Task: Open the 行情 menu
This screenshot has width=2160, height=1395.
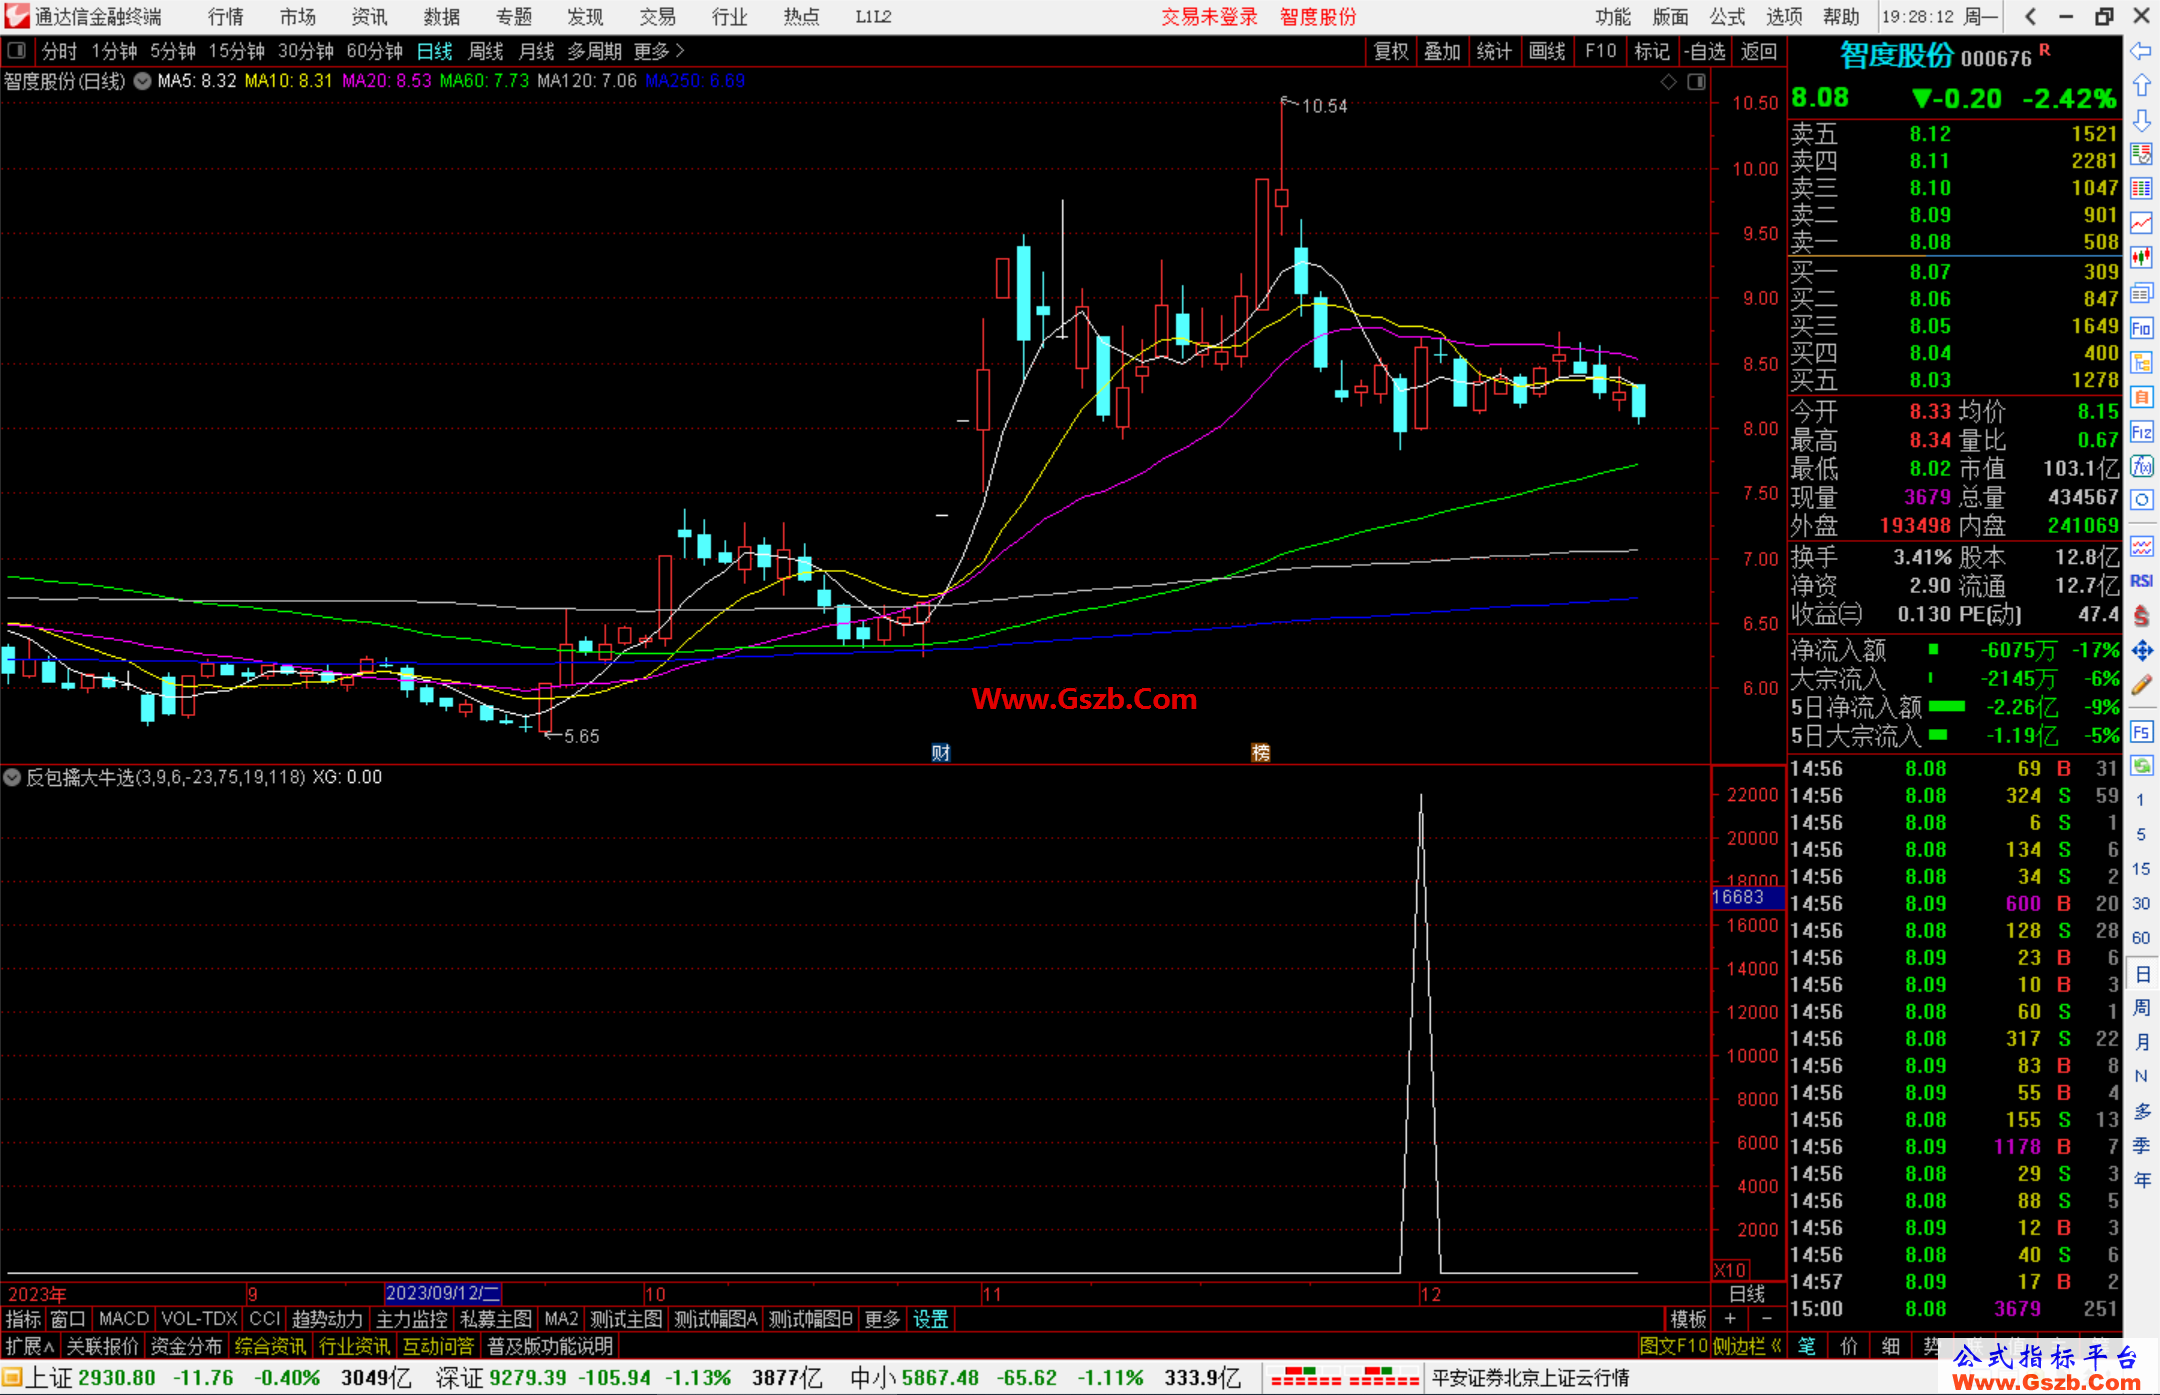Action: (226, 17)
